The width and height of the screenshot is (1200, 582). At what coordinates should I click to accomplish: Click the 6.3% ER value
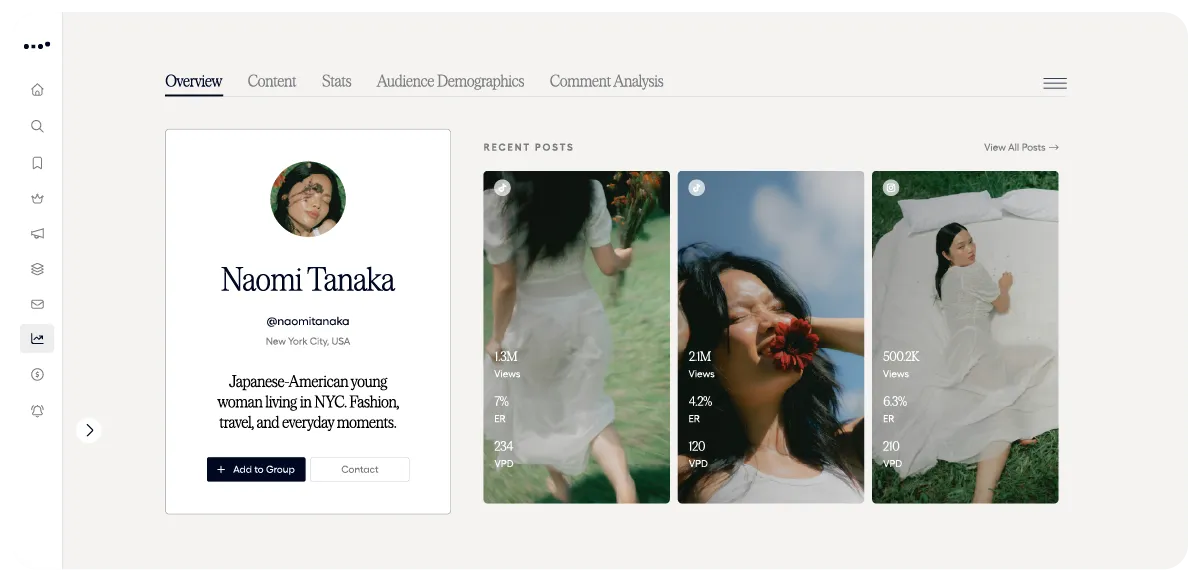(895, 401)
